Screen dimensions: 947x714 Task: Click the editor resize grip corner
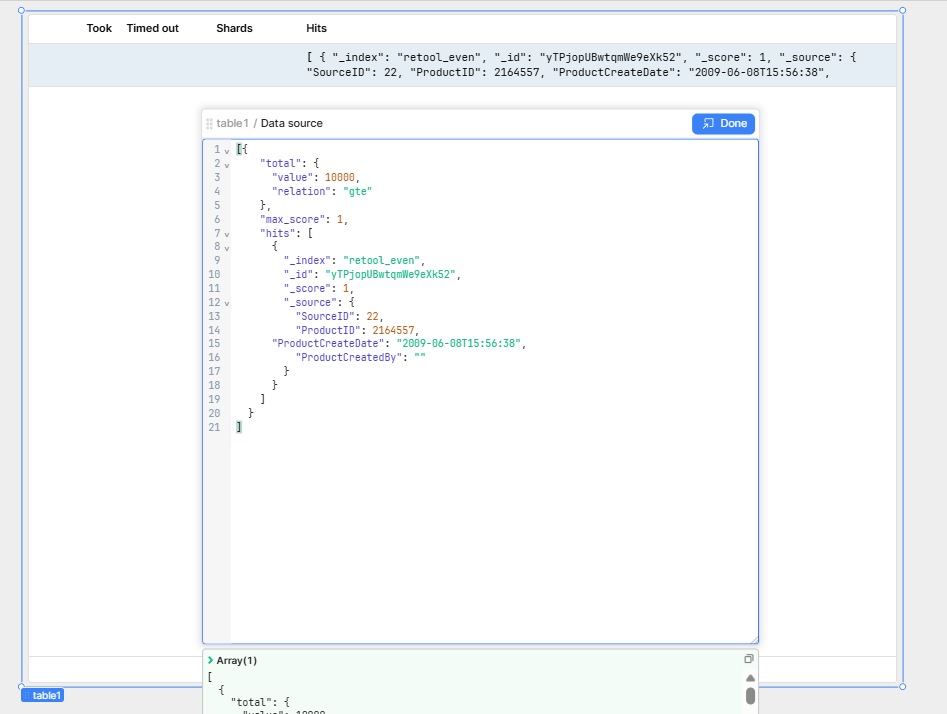[754, 640]
